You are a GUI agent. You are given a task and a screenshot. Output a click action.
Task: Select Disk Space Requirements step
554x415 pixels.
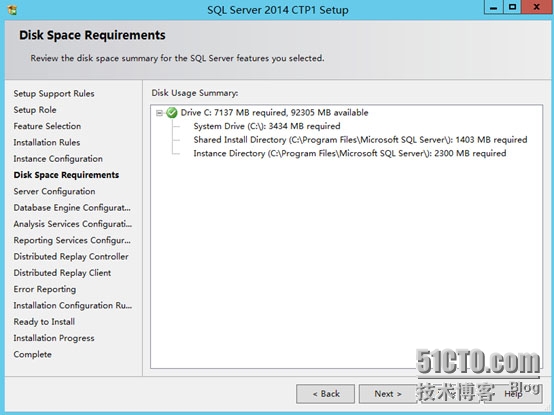(x=66, y=175)
